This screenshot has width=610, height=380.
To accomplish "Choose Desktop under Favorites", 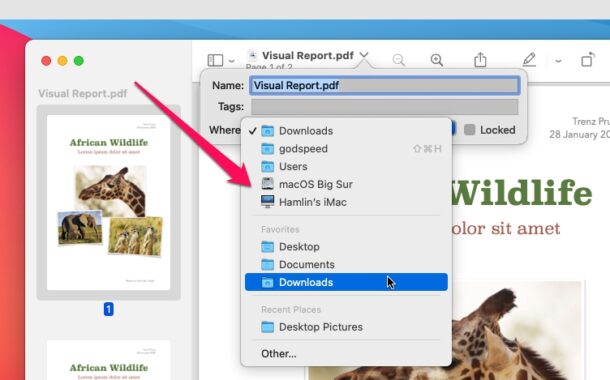I will [x=346, y=247].
